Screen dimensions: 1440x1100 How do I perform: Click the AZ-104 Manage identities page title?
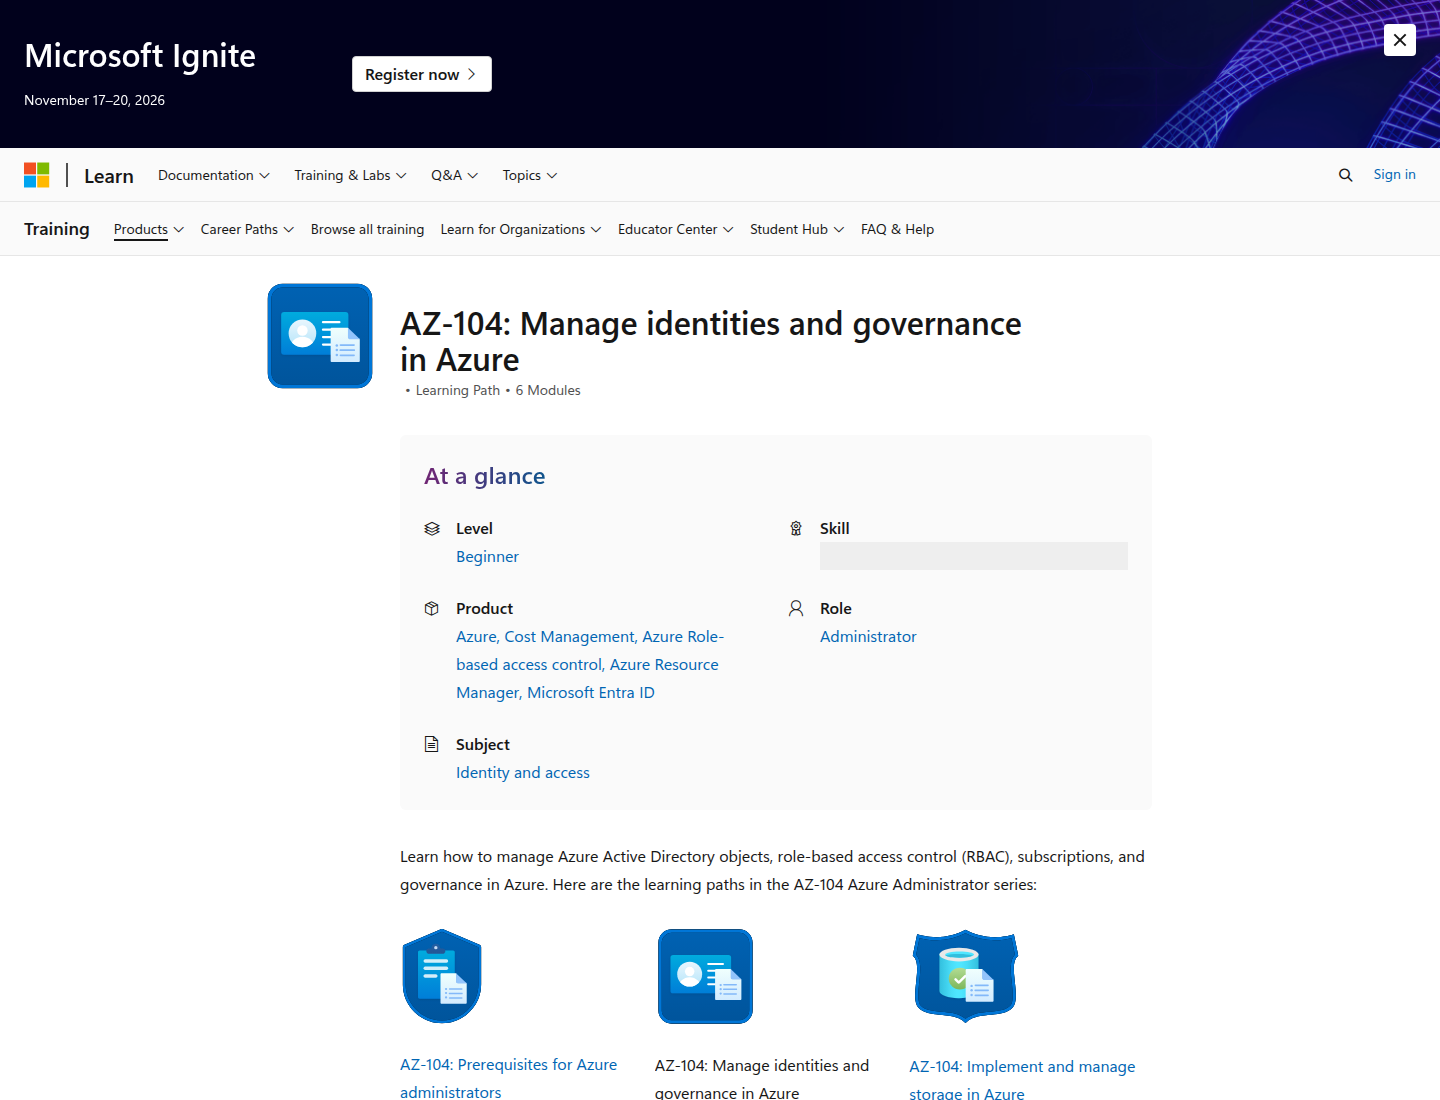tap(710, 342)
